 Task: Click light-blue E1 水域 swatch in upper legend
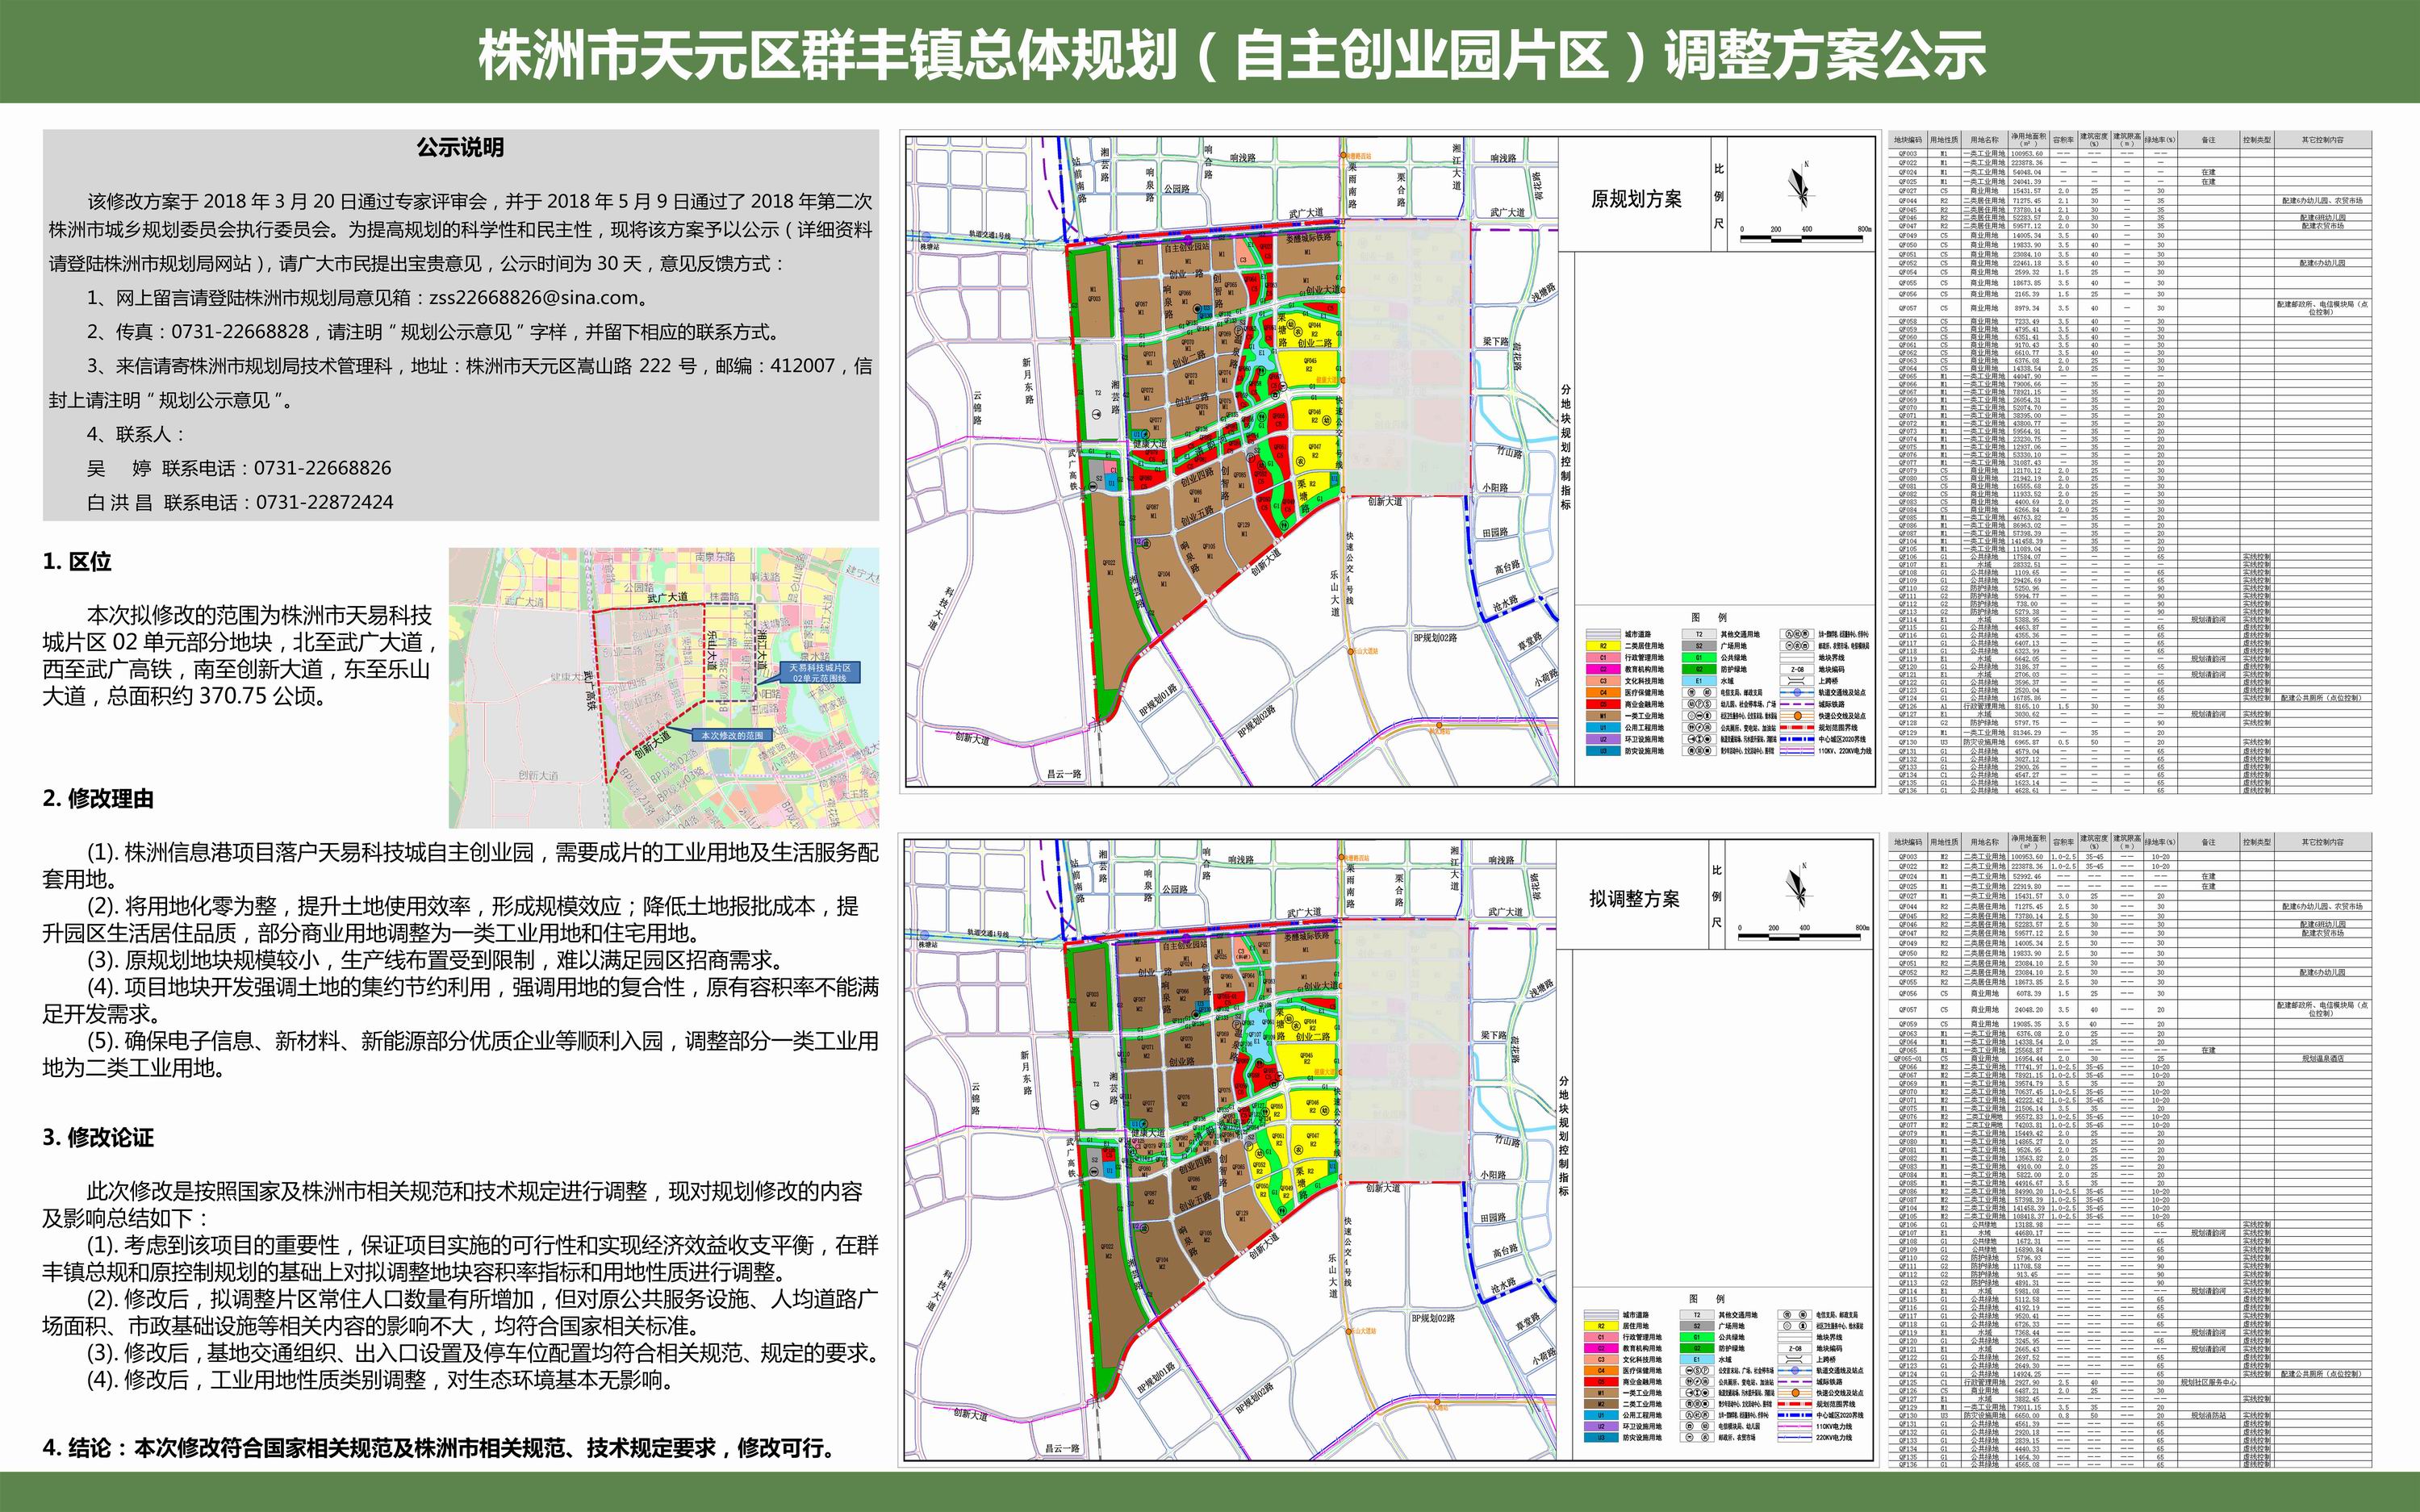click(x=1699, y=681)
